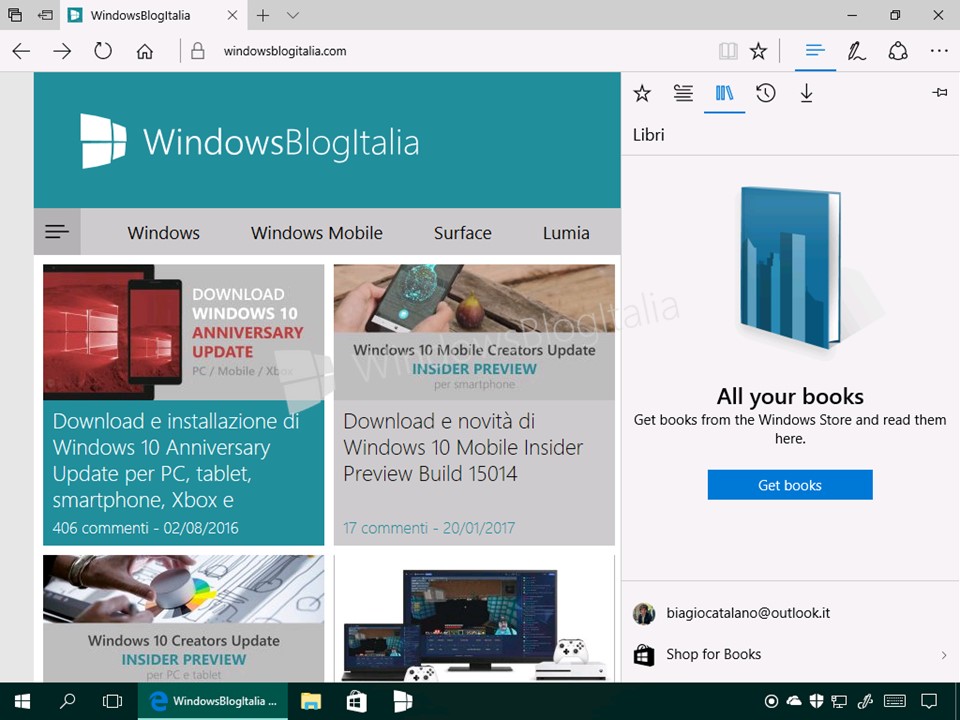Open OneDrive cloud tray icon
Viewport: 960px width, 720px height.
(793, 701)
